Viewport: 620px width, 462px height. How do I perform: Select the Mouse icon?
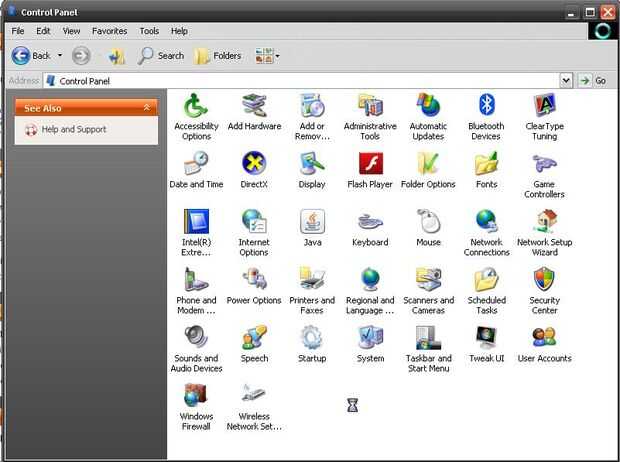tap(428, 222)
